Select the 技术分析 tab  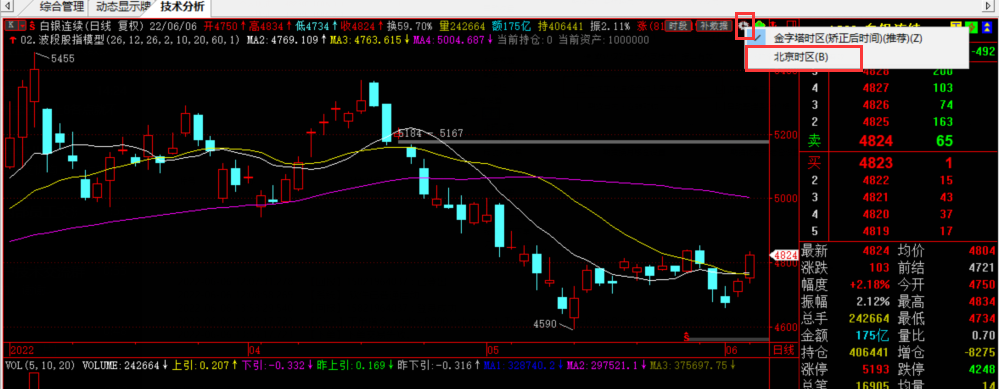tap(183, 8)
